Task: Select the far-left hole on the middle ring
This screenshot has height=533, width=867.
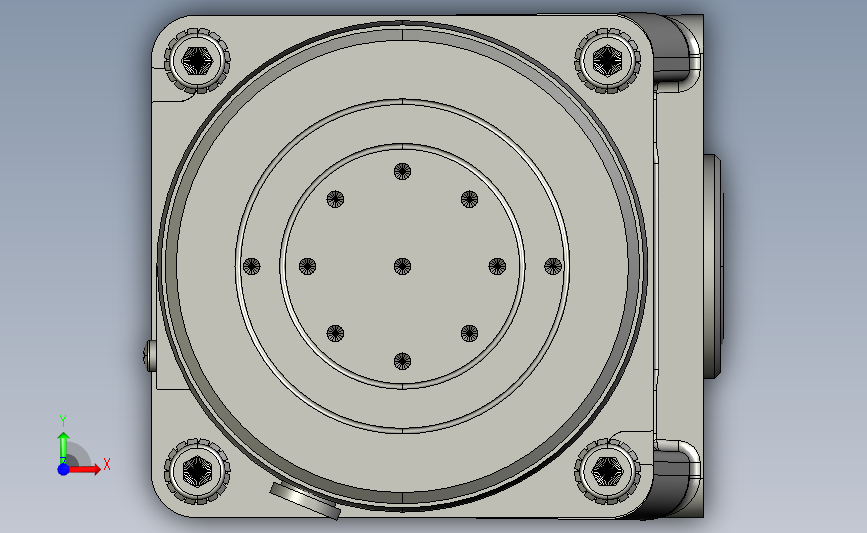Action: (252, 266)
